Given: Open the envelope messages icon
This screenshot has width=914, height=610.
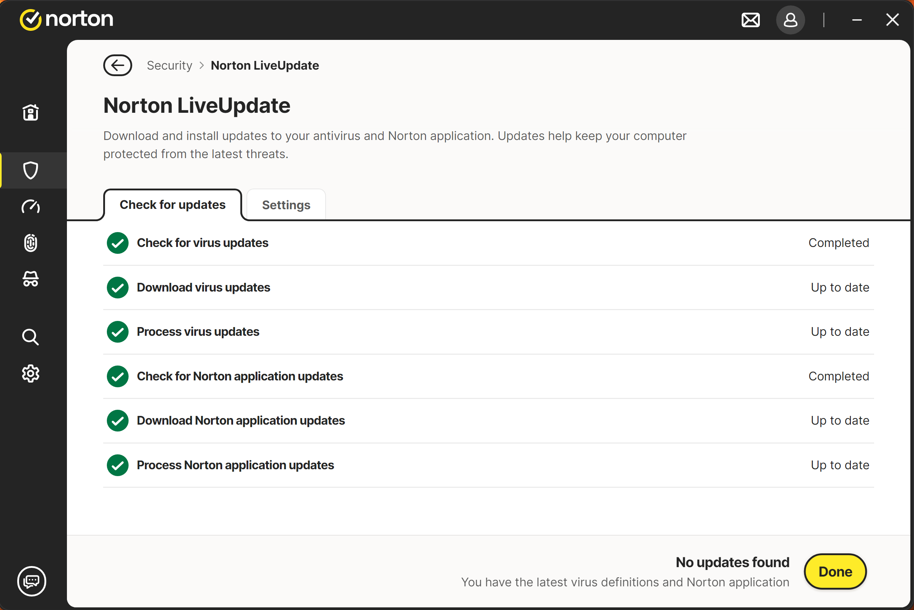Looking at the screenshot, I should point(750,20).
